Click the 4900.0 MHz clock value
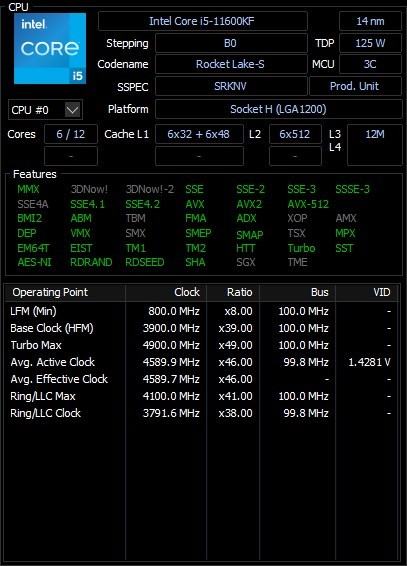 click(171, 345)
